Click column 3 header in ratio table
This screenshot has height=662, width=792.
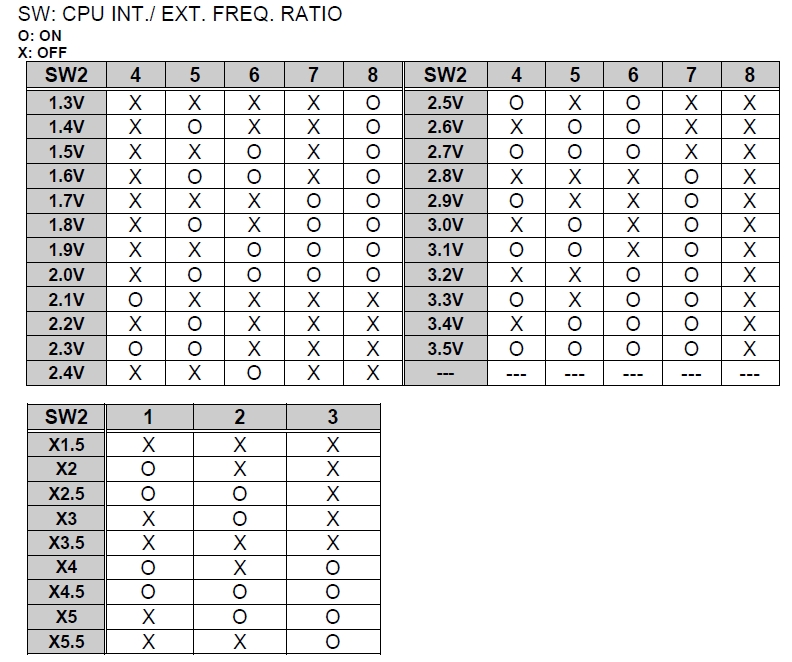tap(333, 417)
